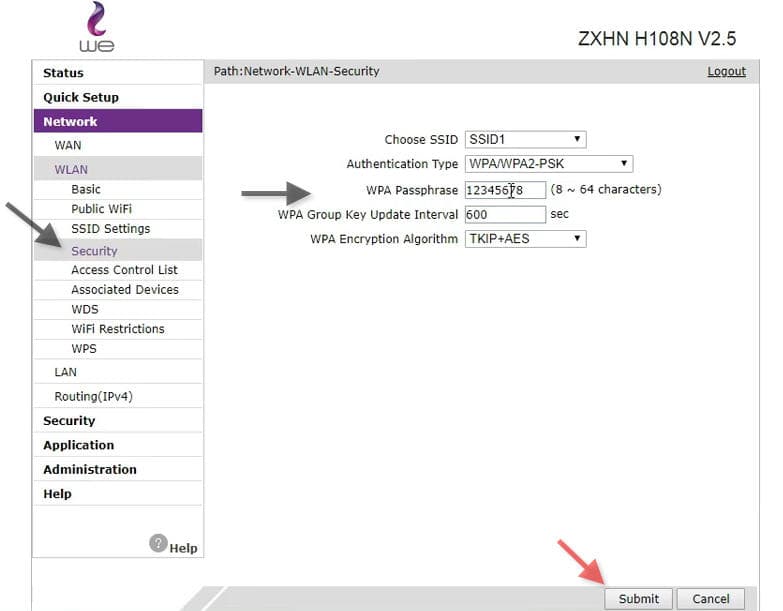The width and height of the screenshot is (783, 611).
Task: Select the Network menu section
Action: point(118,121)
